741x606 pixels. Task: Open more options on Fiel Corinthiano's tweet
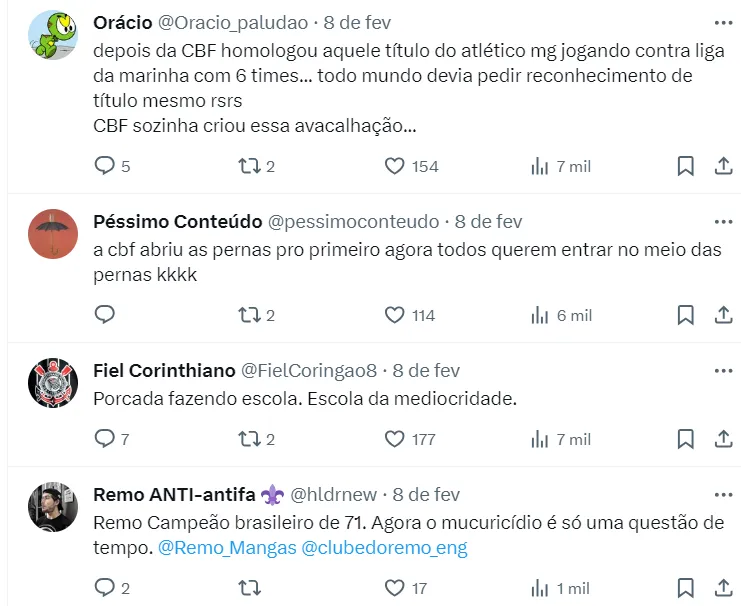723,370
